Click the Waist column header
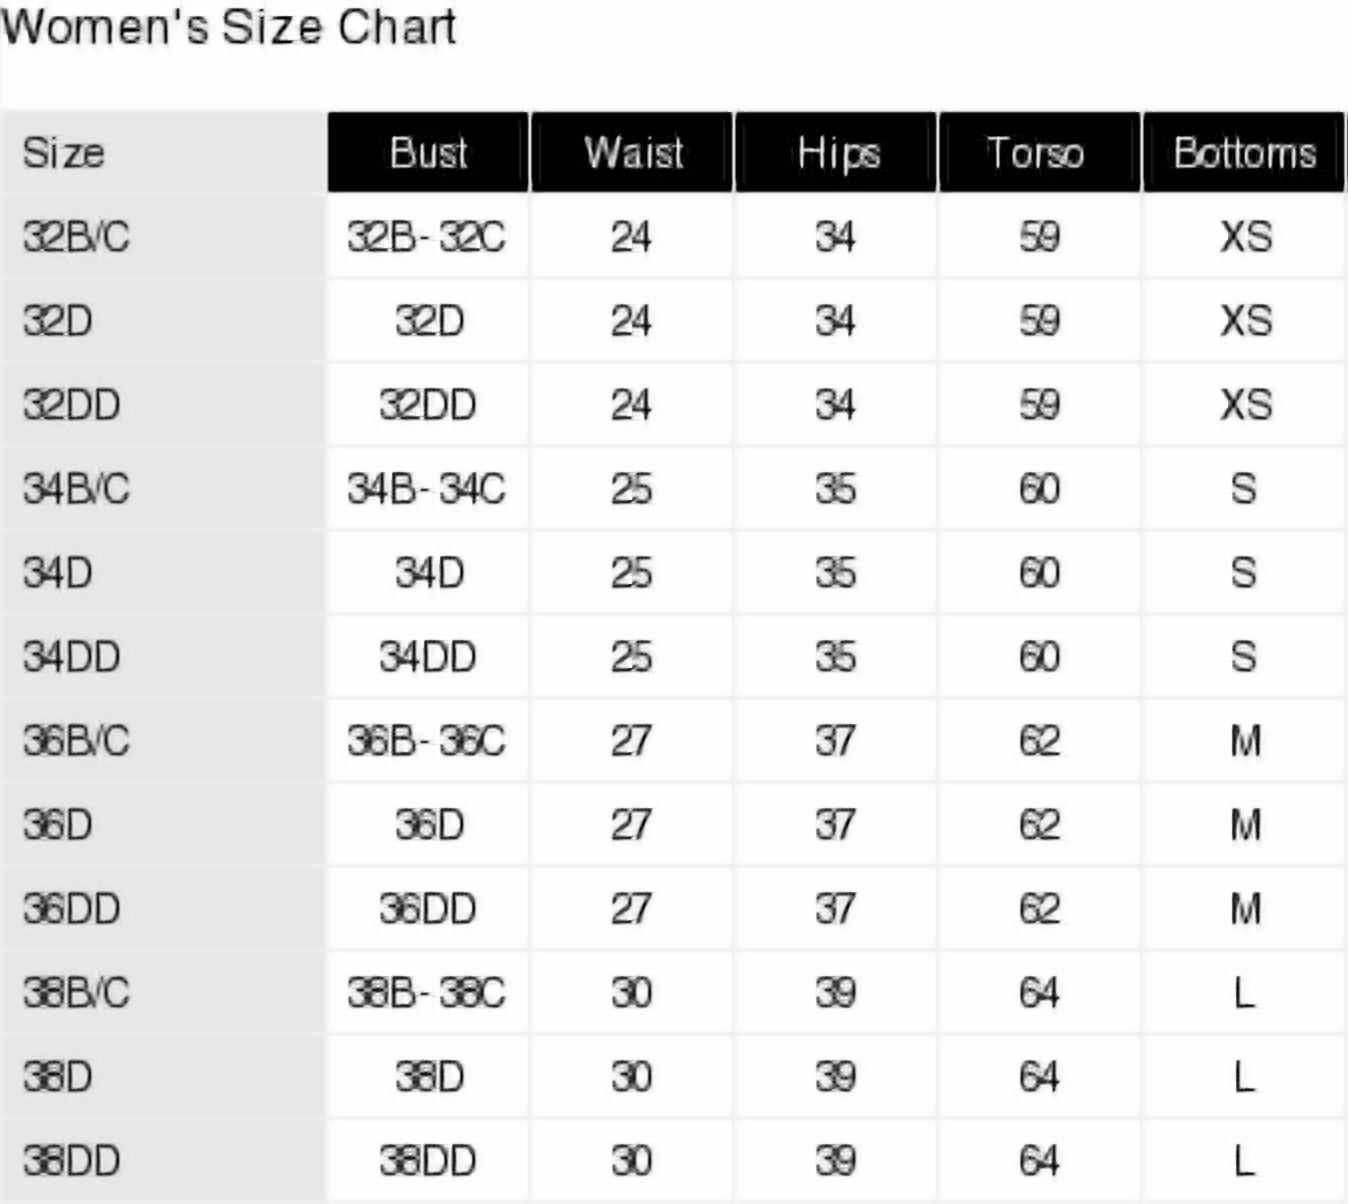The width and height of the screenshot is (1348, 1204). click(x=633, y=153)
